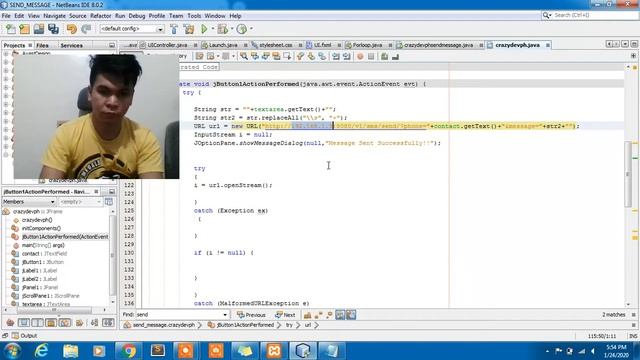Switch to the crazydevphsendmessage.java tab
Viewport: 640px width, 360px height.
point(438,45)
